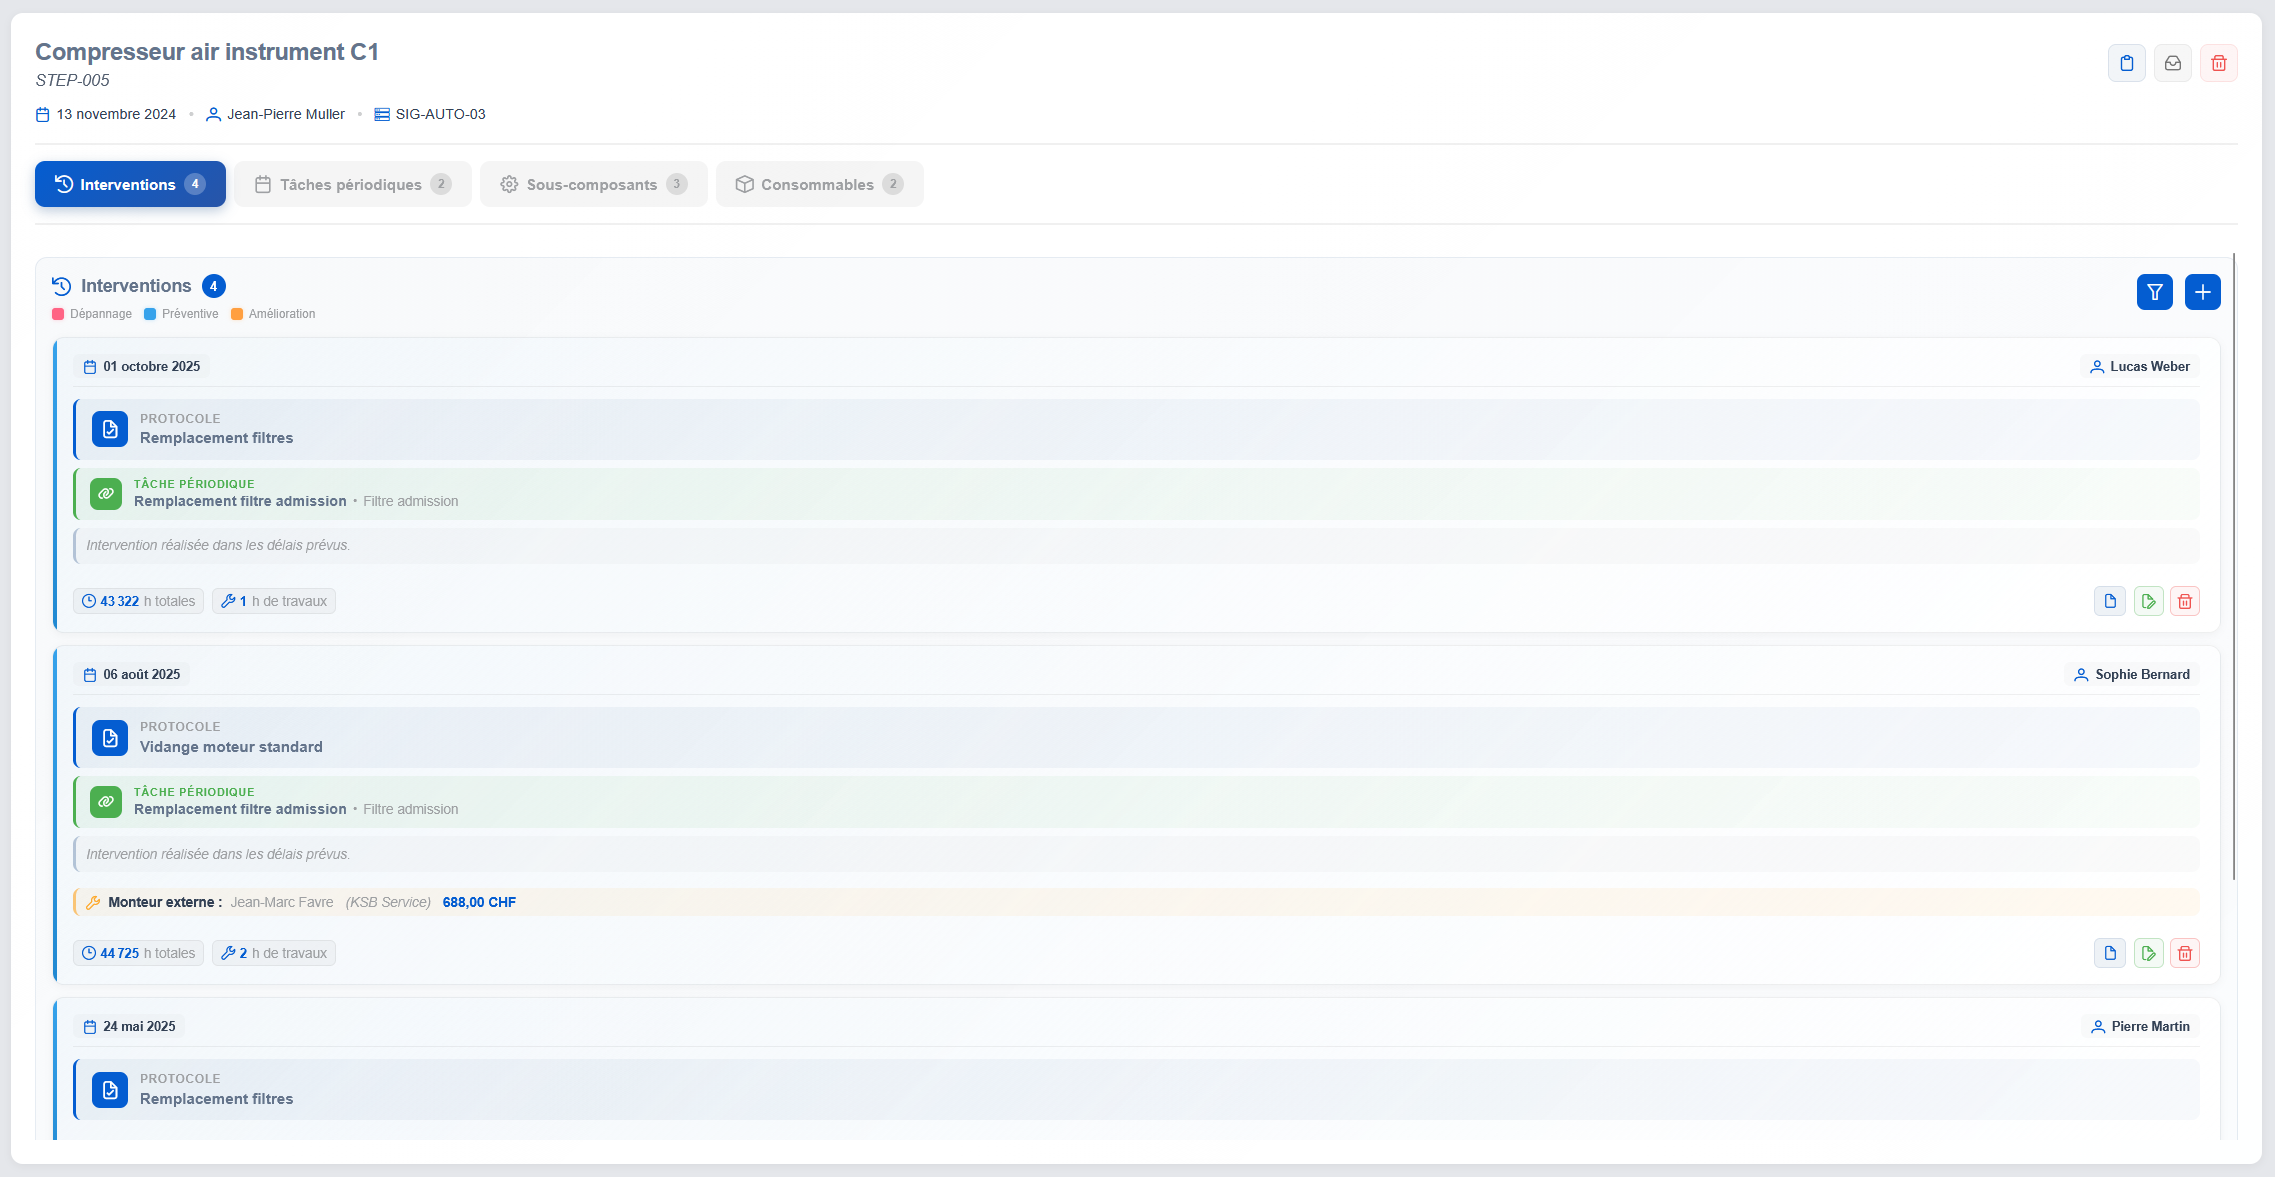Click the red Dépannage legend swatch
This screenshot has height=1177, width=2275.
click(x=58, y=314)
